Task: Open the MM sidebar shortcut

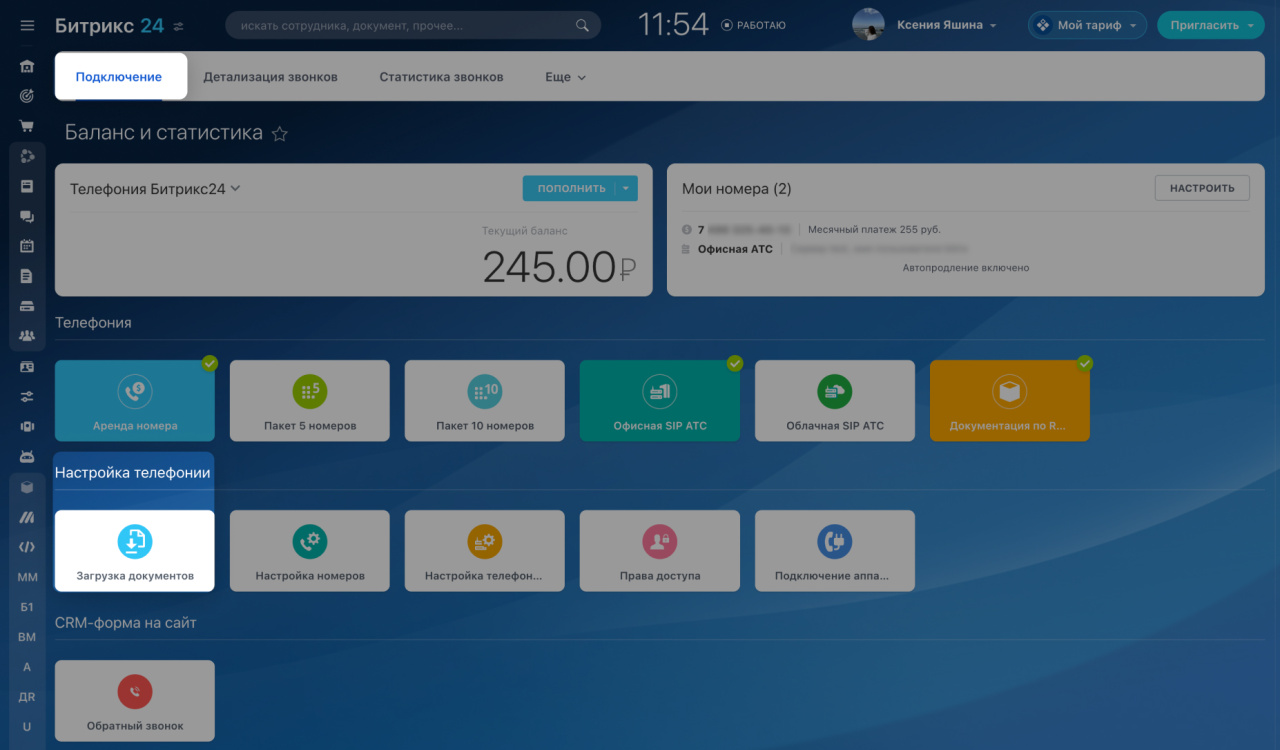Action: [27, 577]
